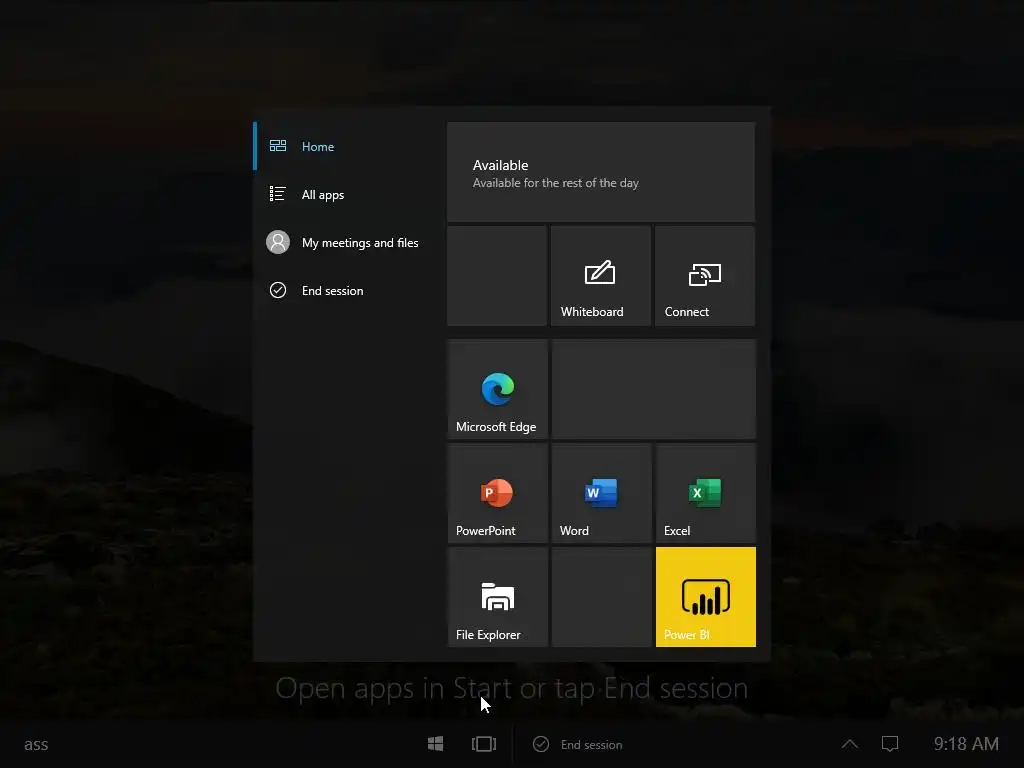The image size is (1024, 768).
Task: Choose End session in Start sidebar
Action: click(x=347, y=291)
